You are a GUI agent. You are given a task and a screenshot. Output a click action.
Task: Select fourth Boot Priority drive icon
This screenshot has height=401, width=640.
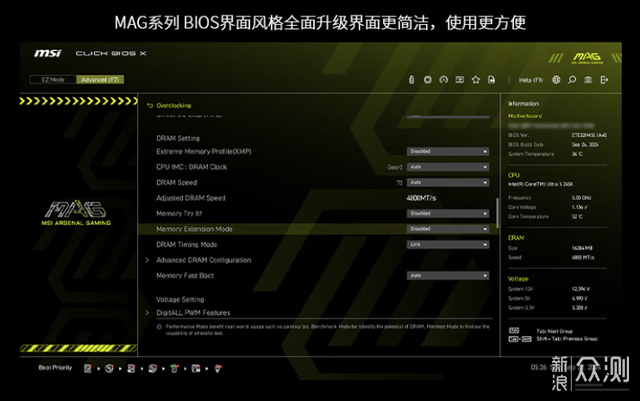152,368
